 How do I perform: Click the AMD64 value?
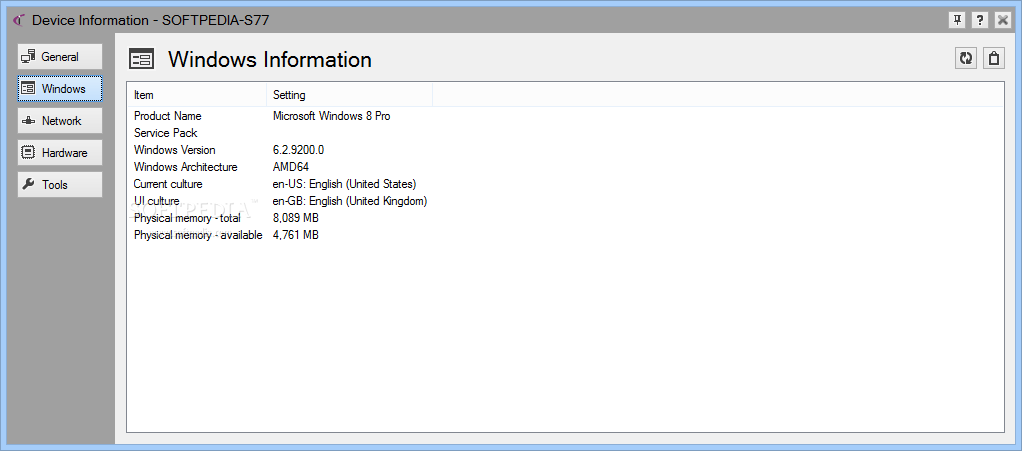point(291,167)
